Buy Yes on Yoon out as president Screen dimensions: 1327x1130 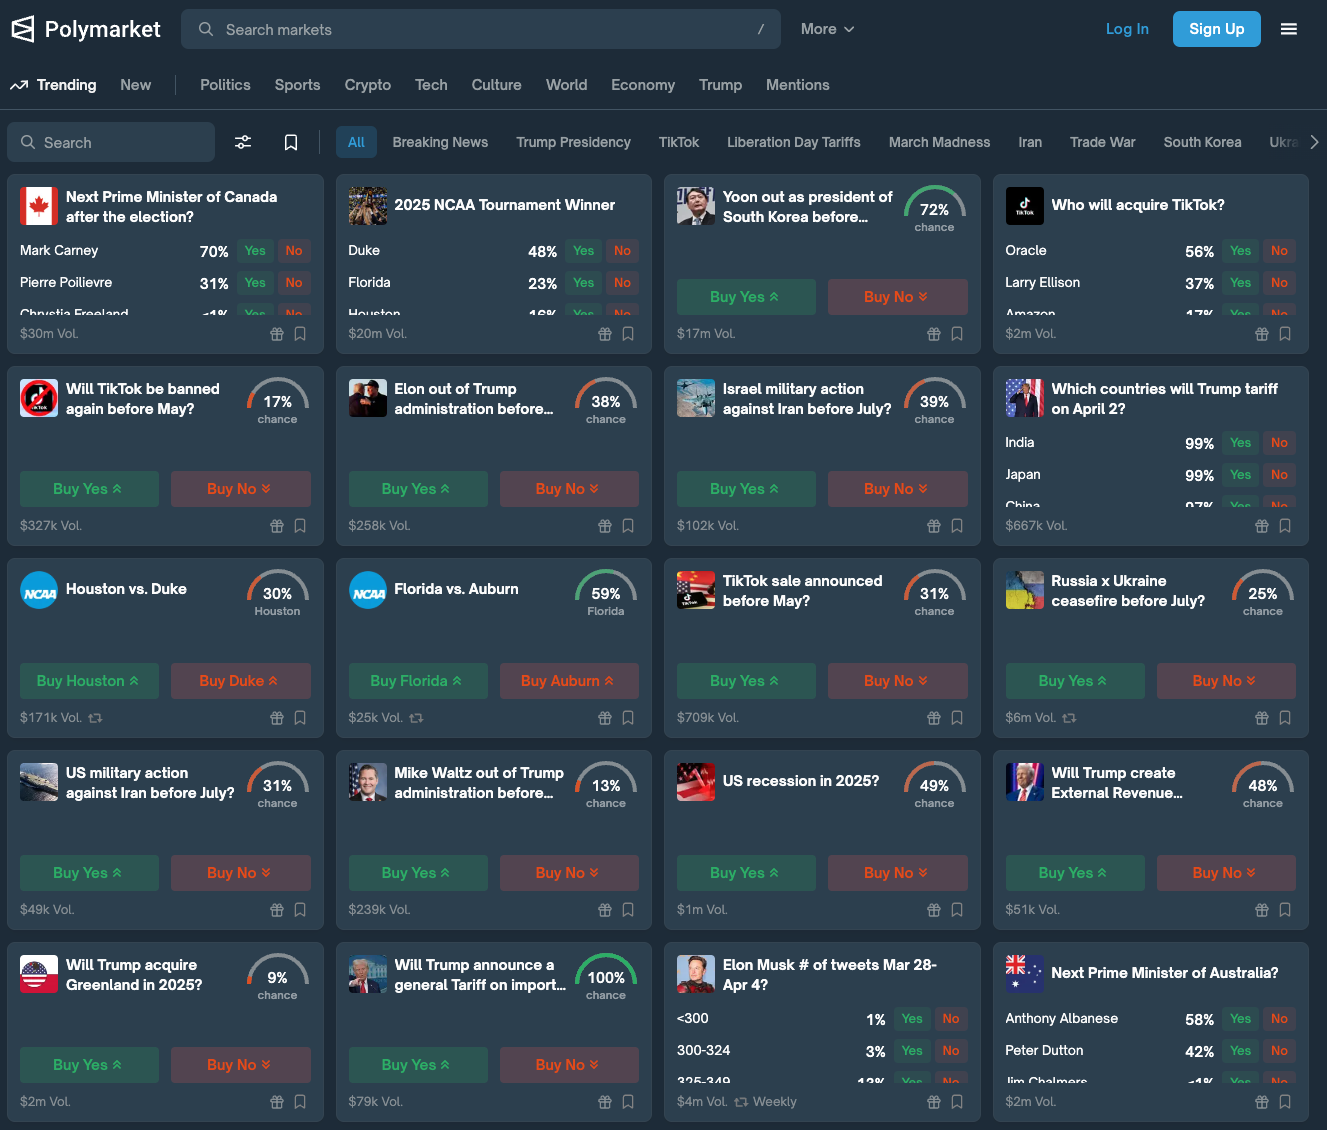(x=746, y=297)
